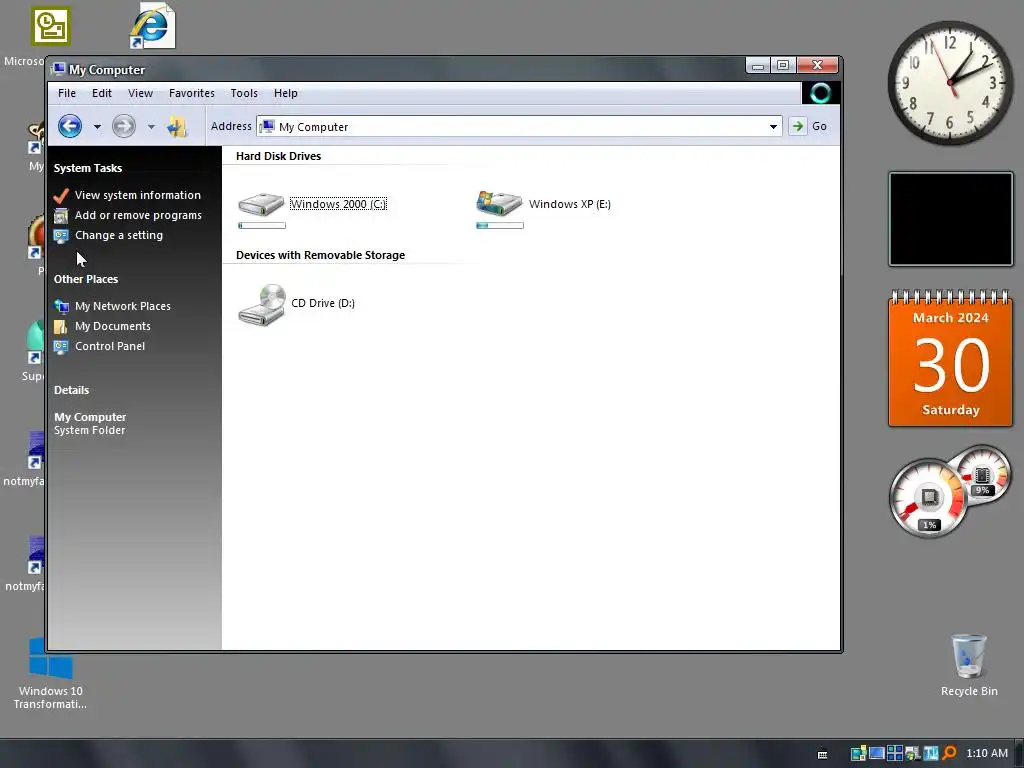Click the Hard Disk Drives group header
Viewport: 1024px width, 768px height.
[x=278, y=155]
